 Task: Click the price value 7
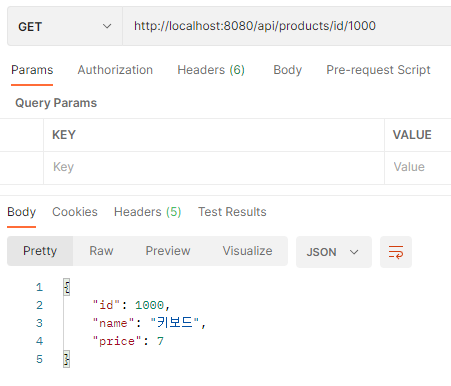pyautogui.click(x=160, y=341)
